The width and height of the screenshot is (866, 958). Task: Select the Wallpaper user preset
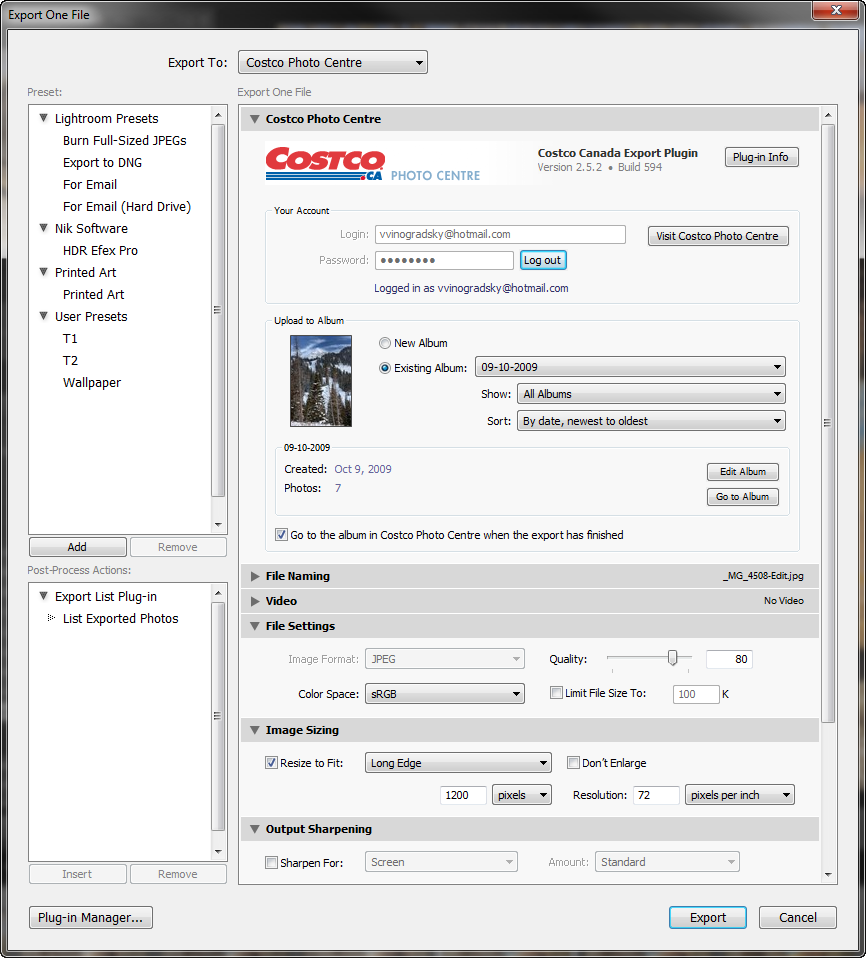pyautogui.click(x=92, y=382)
